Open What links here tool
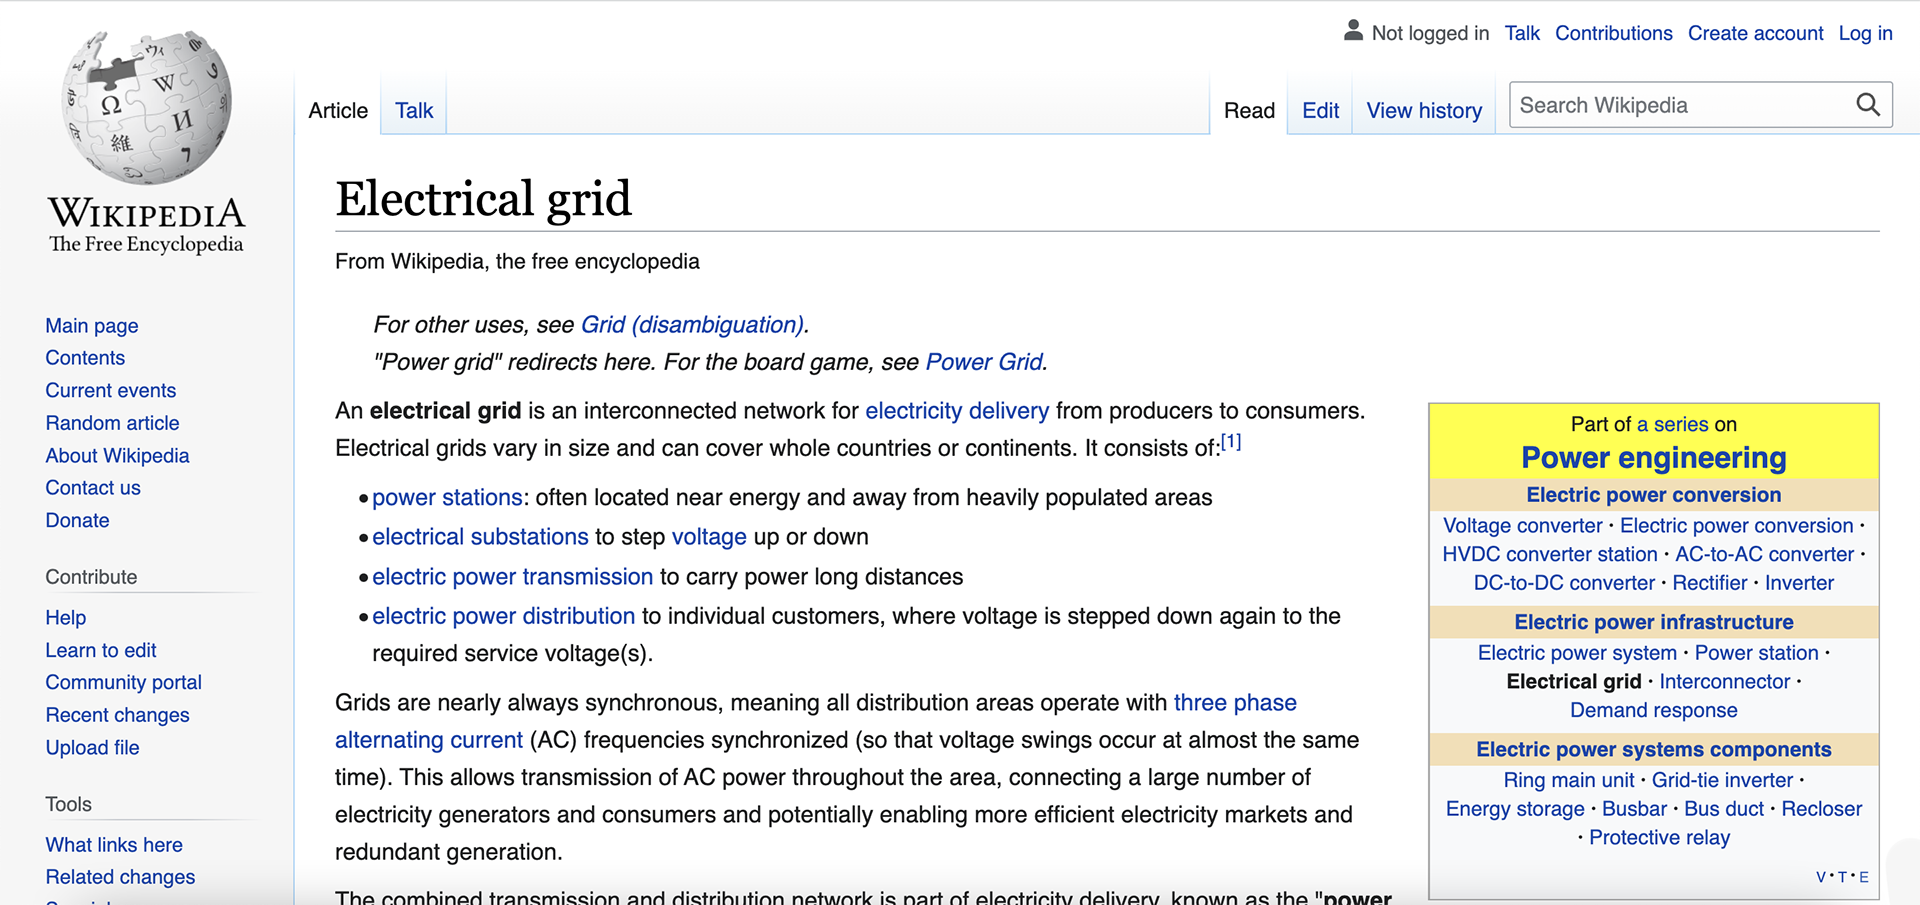 point(114,844)
